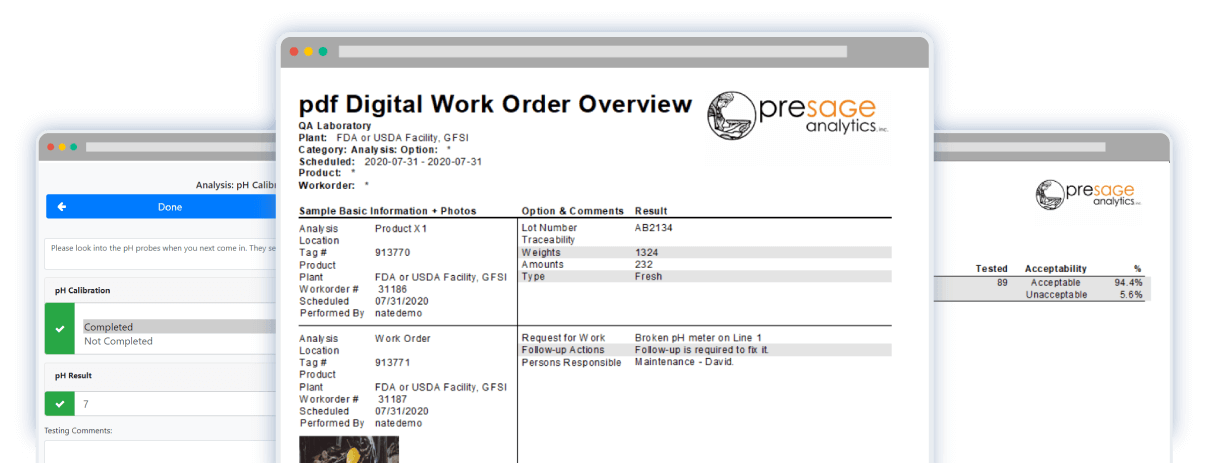Click the red close dot on the center window
Screen dimensions: 1207x463
[x=294, y=51]
